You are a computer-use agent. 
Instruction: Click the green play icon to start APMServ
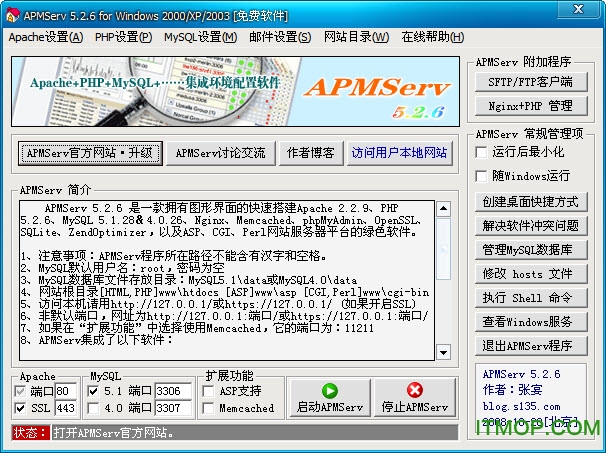(x=330, y=390)
